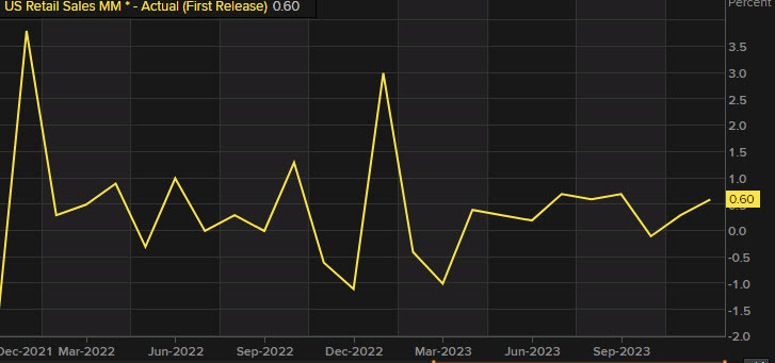Click the small gray button at bottom-right corner
This screenshot has width=775, height=363.
[756, 361]
